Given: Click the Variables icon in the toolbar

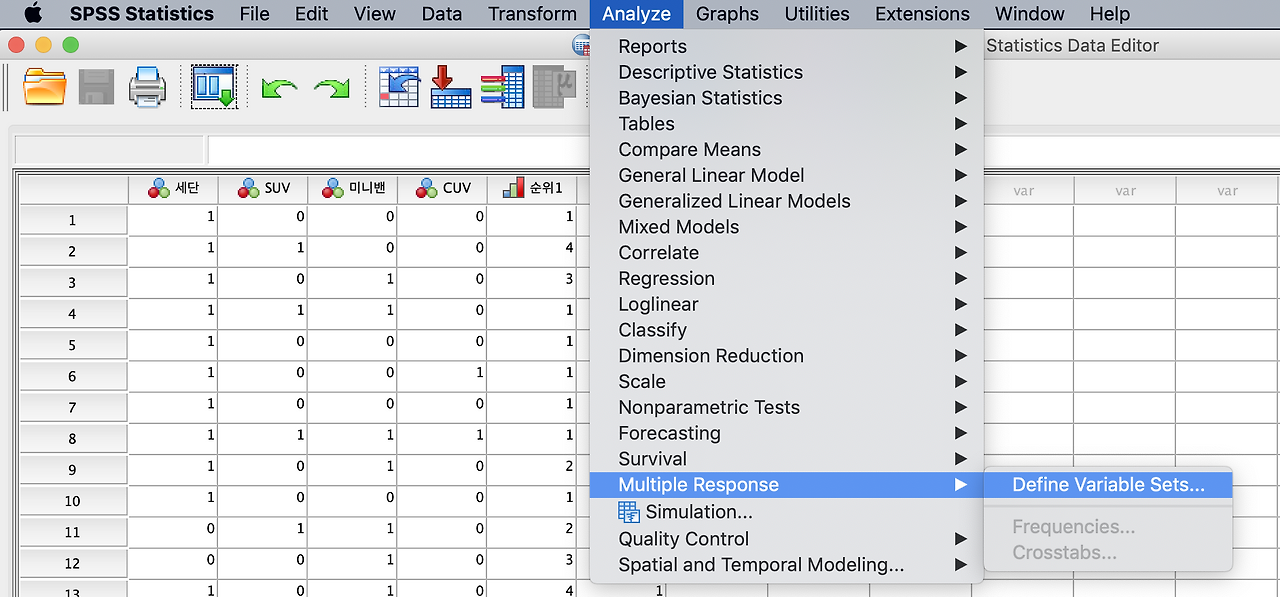Looking at the screenshot, I should click(502, 87).
